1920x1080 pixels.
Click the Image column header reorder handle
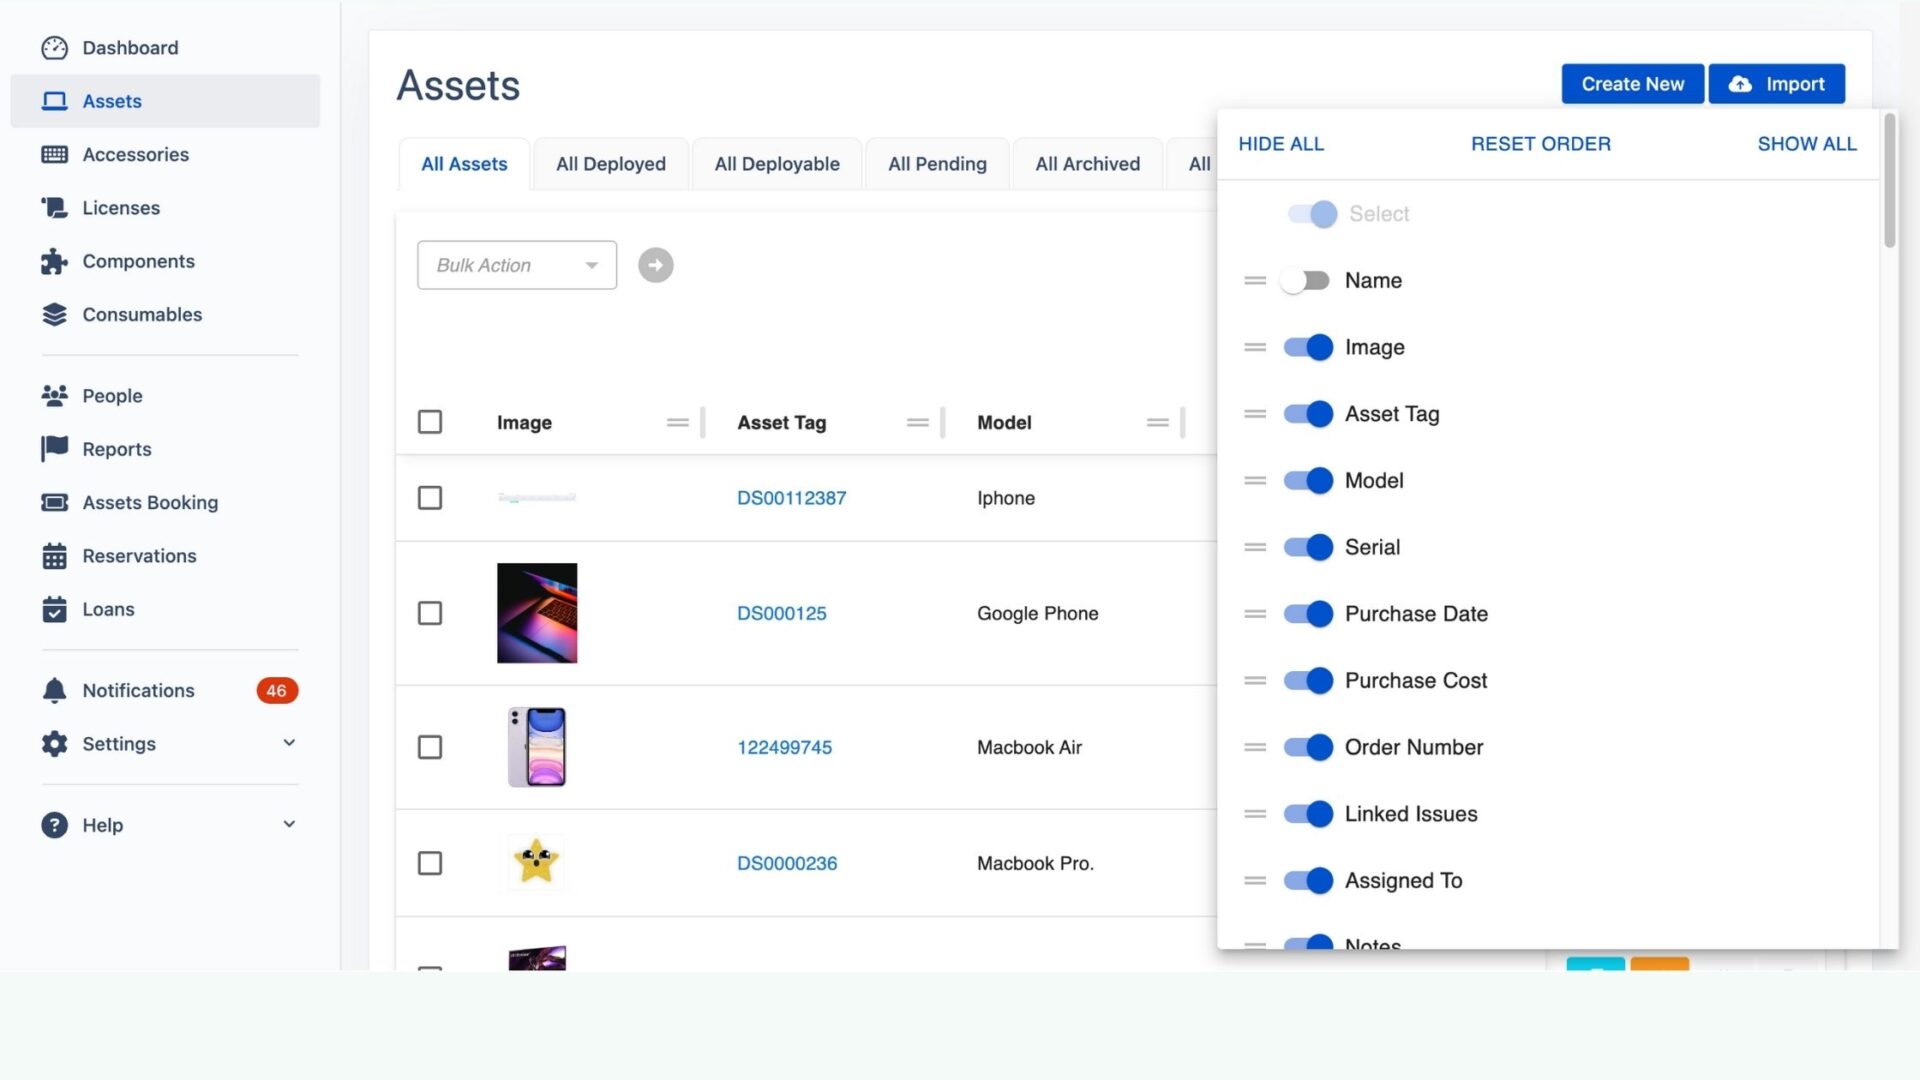pos(678,423)
